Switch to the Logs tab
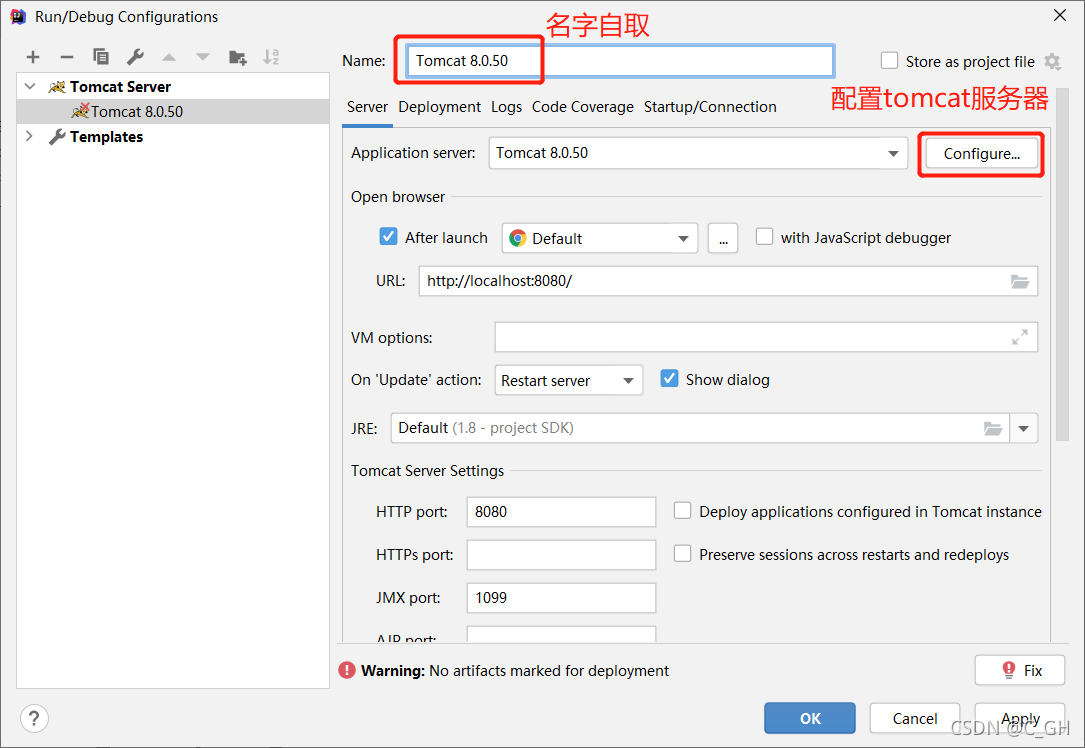 (x=507, y=107)
